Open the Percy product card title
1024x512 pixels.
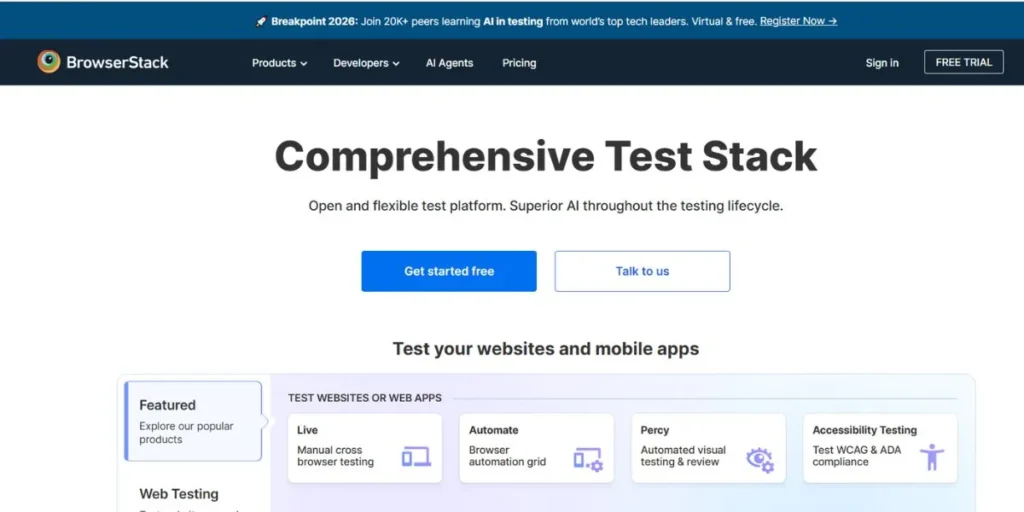[x=655, y=430]
